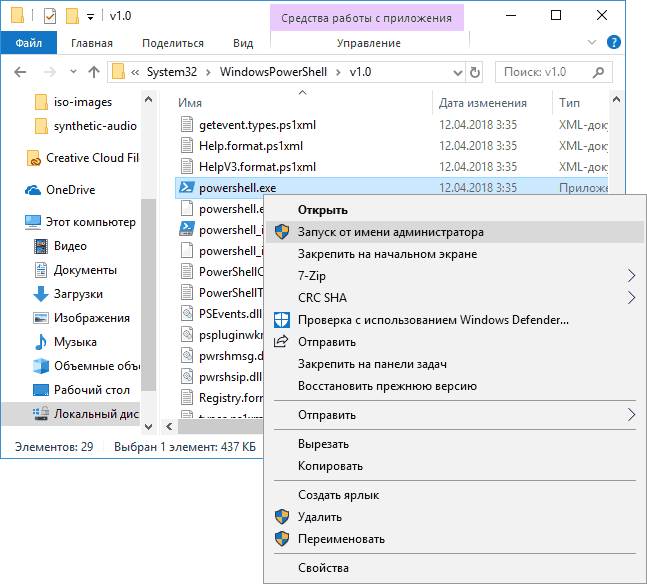Click file list horizontal scroll left arrow

coord(169,426)
